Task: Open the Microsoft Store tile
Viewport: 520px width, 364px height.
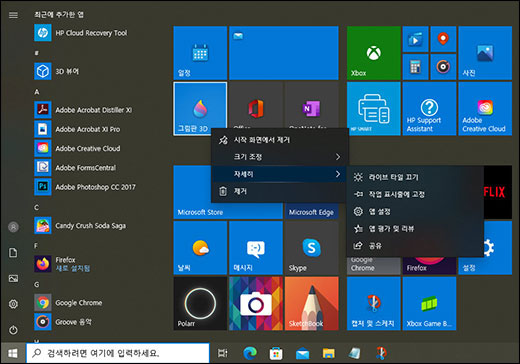Action: [192, 192]
